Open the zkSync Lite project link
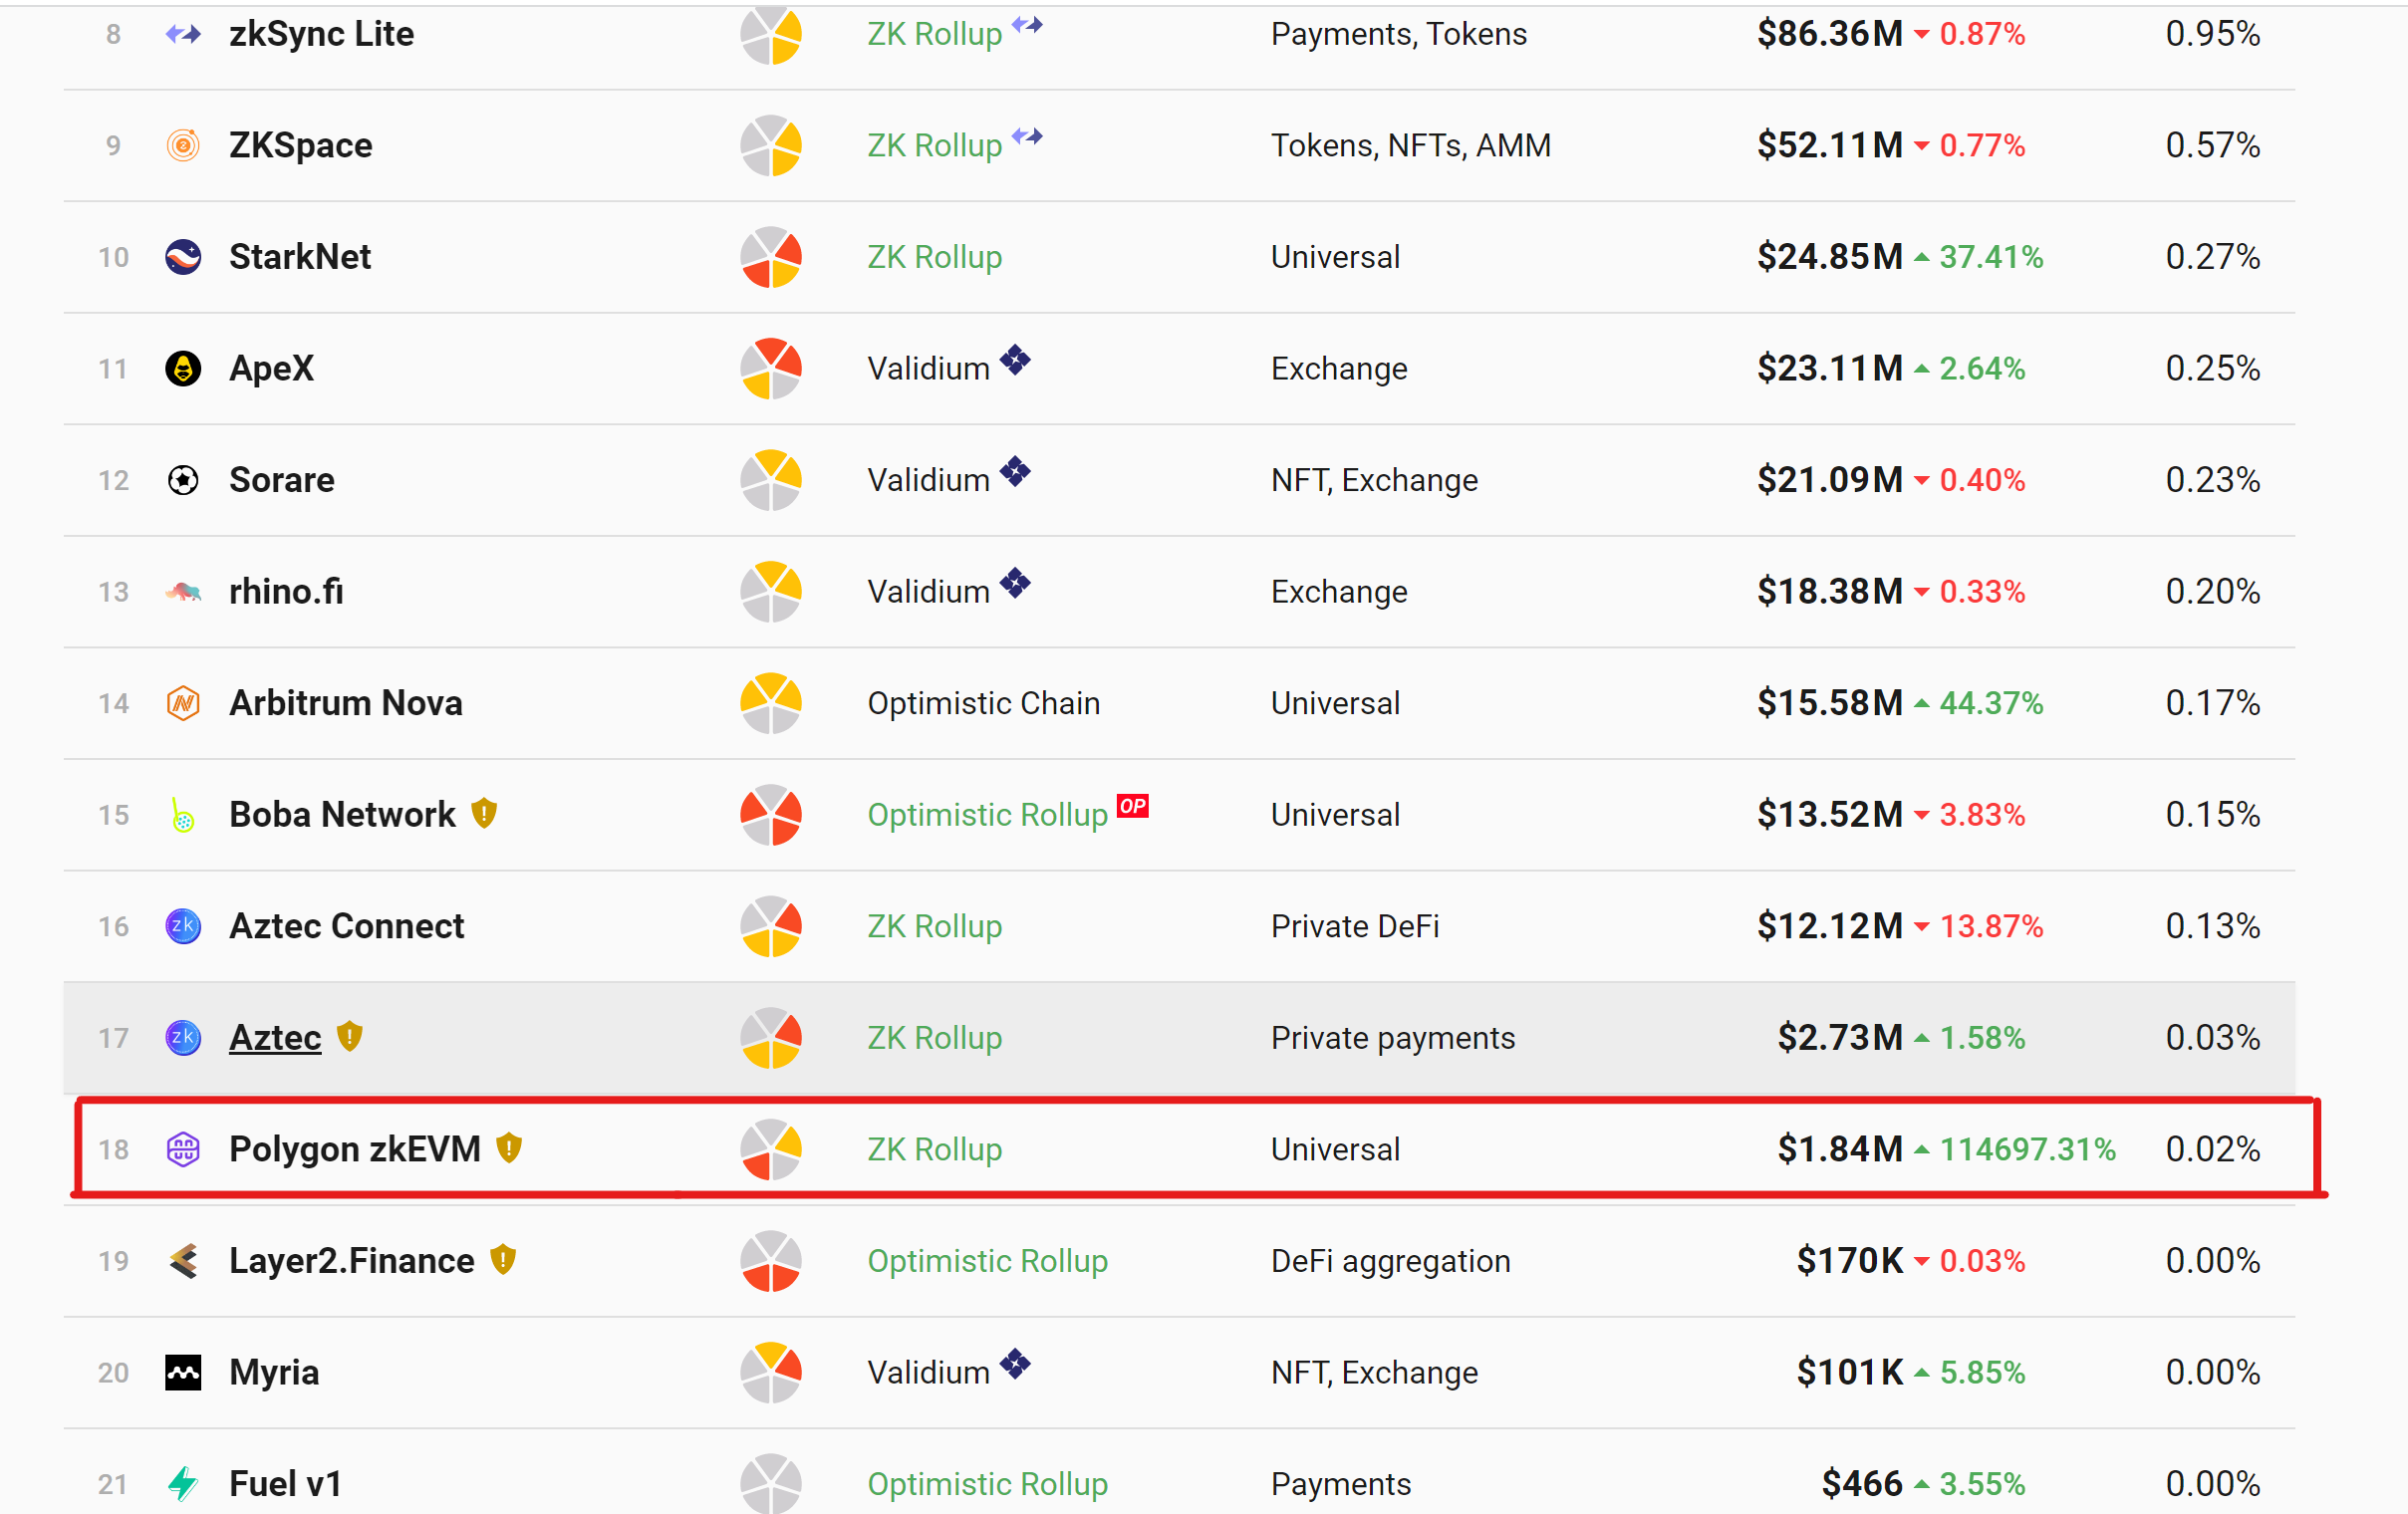This screenshot has width=2408, height=1514. tap(321, 35)
